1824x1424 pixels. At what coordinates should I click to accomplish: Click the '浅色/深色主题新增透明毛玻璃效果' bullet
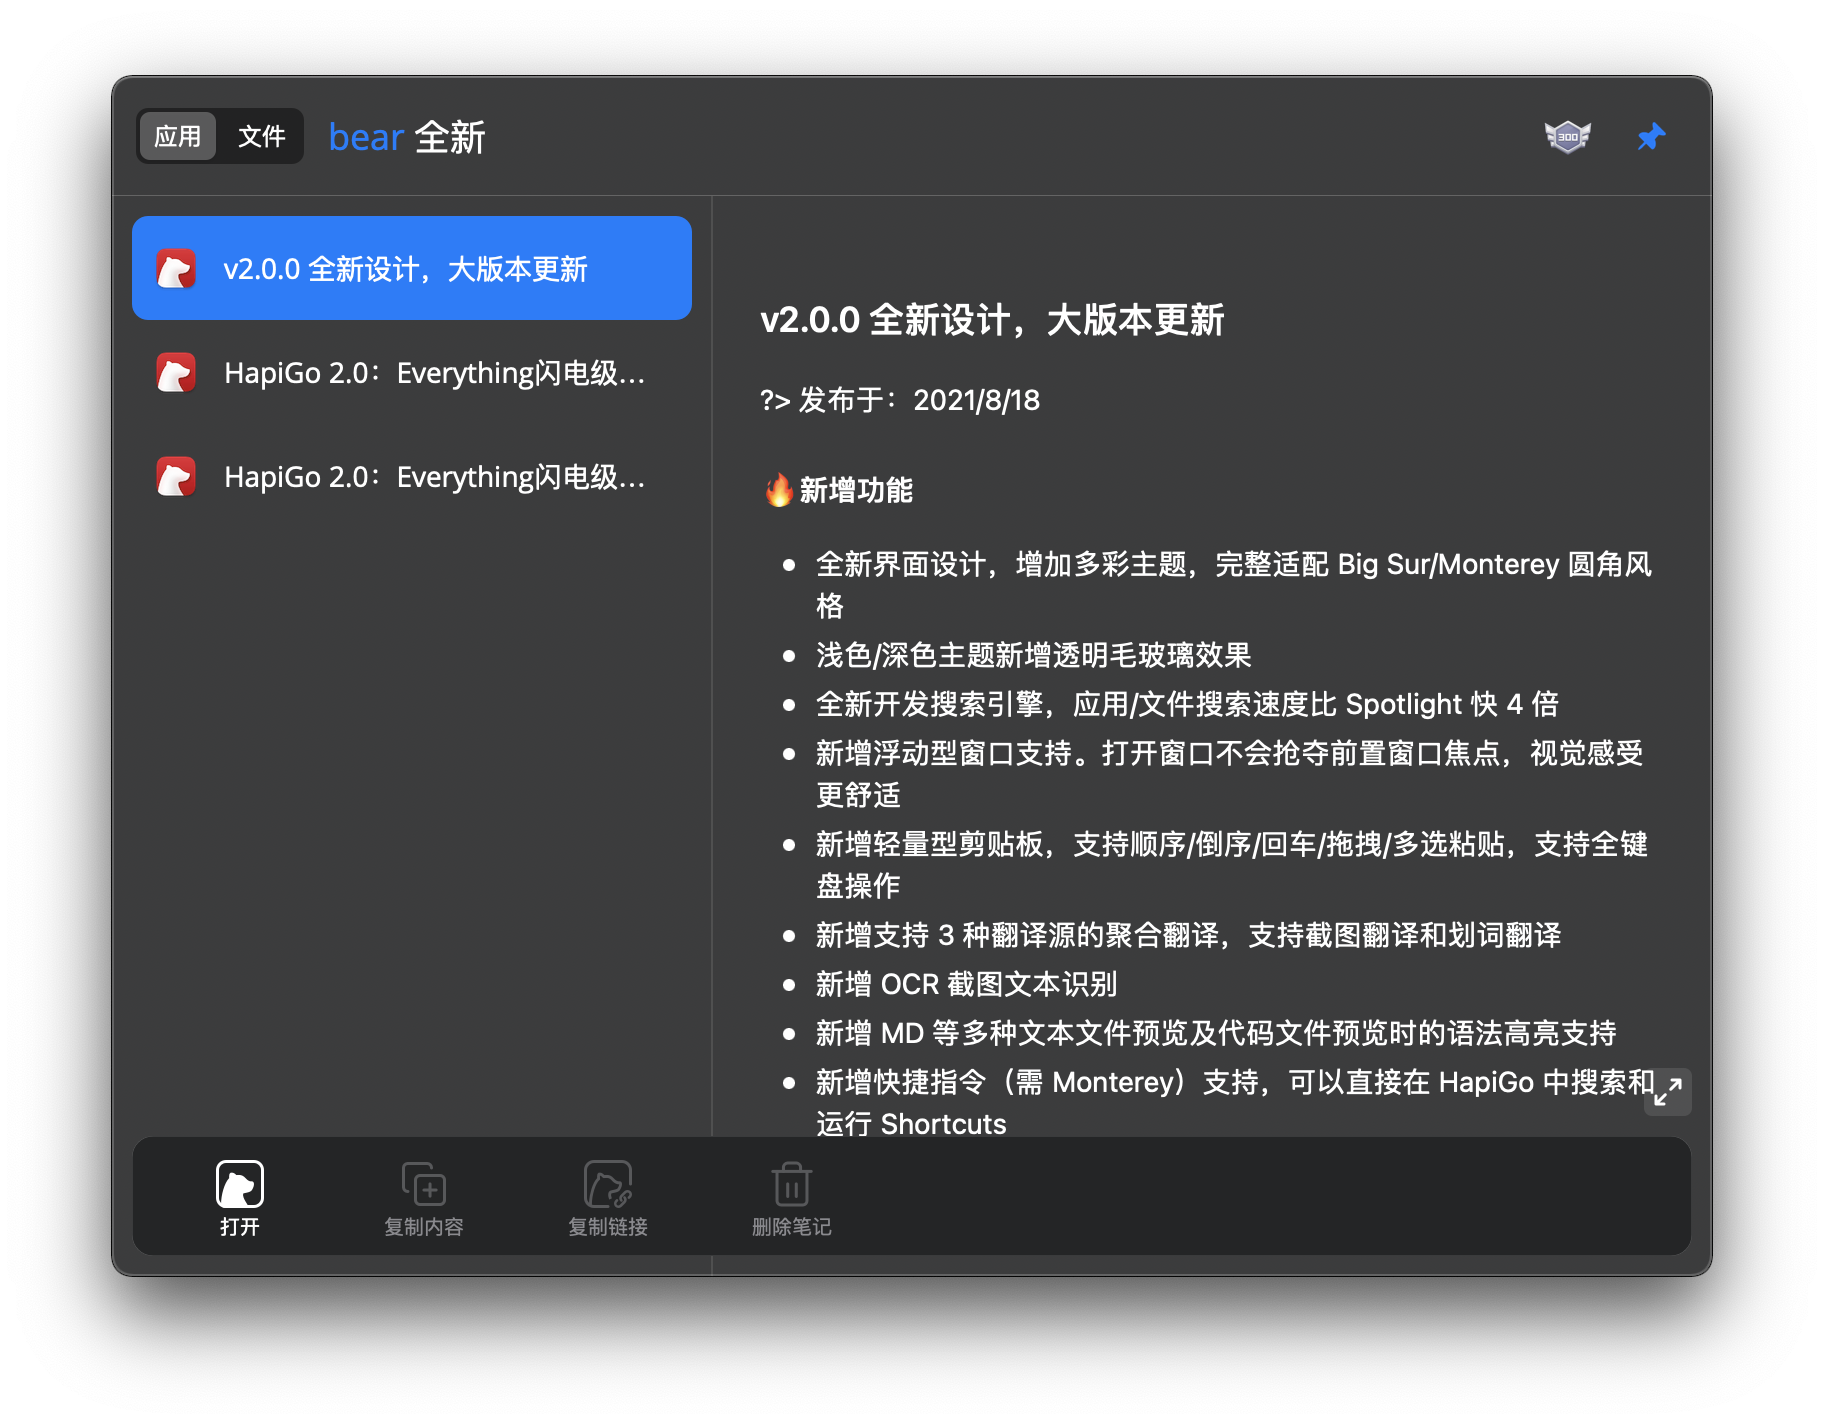coord(1034,655)
